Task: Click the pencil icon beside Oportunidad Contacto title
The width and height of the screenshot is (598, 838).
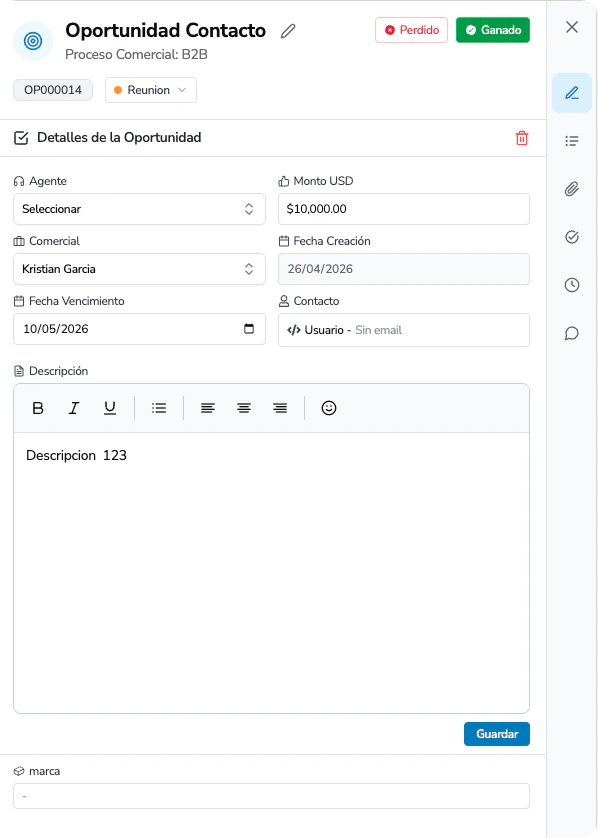Action: click(x=288, y=31)
